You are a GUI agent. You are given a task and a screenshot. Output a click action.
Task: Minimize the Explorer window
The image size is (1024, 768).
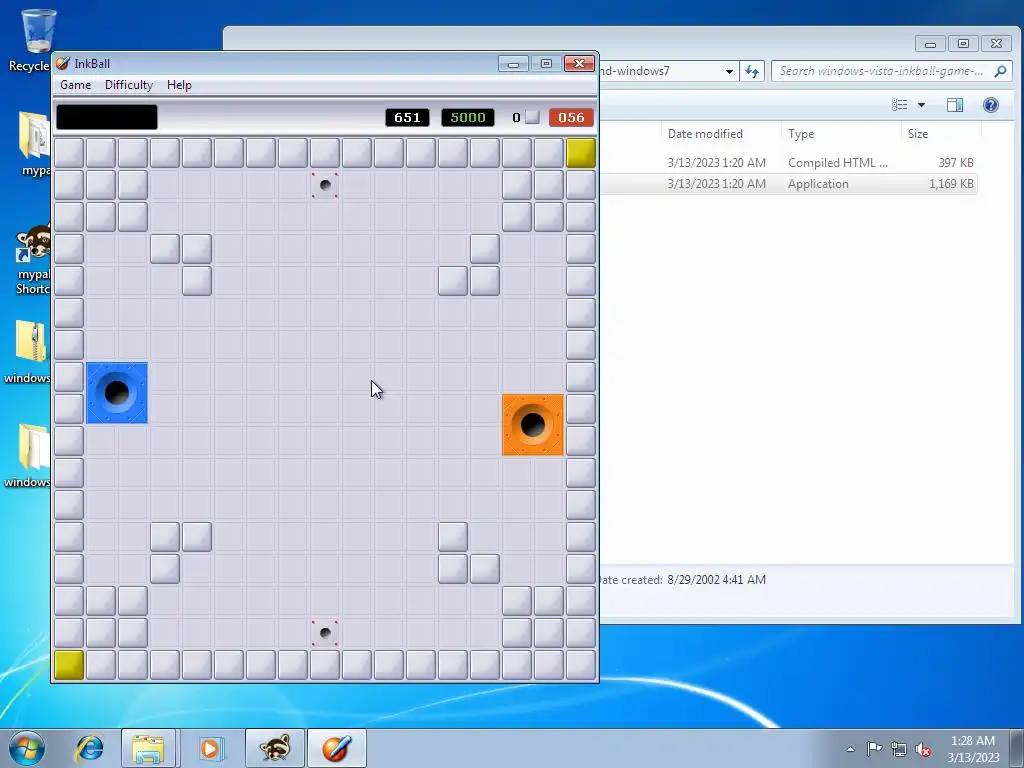click(x=931, y=44)
